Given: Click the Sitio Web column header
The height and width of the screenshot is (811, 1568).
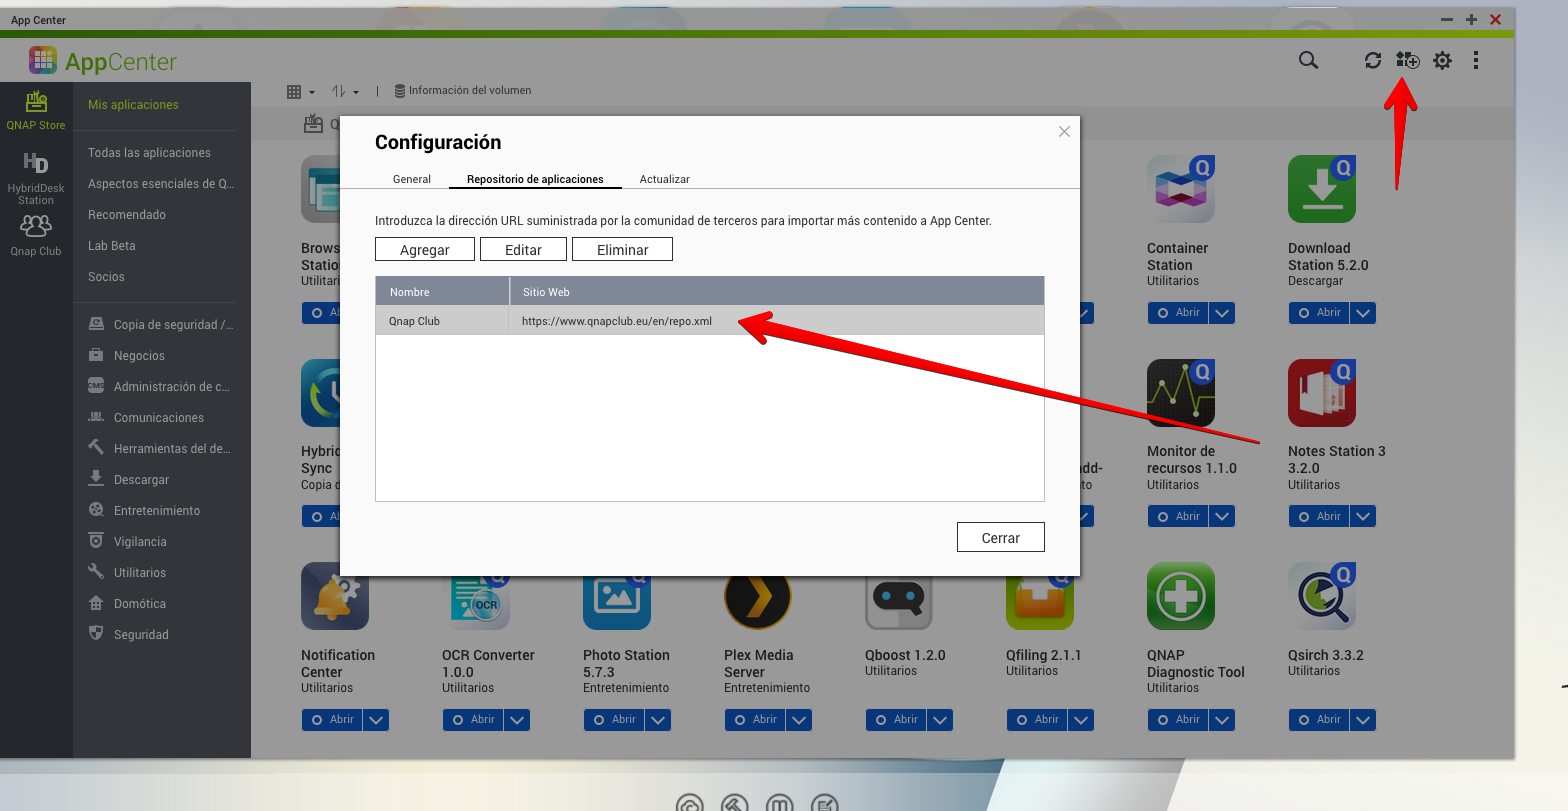Looking at the screenshot, I should [x=777, y=292].
